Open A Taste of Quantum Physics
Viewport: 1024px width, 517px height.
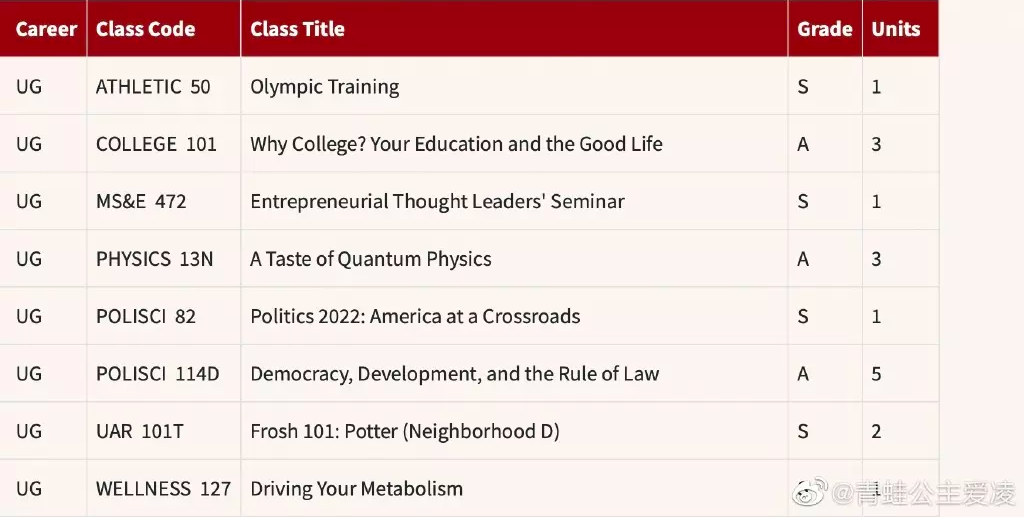pyautogui.click(x=370, y=259)
